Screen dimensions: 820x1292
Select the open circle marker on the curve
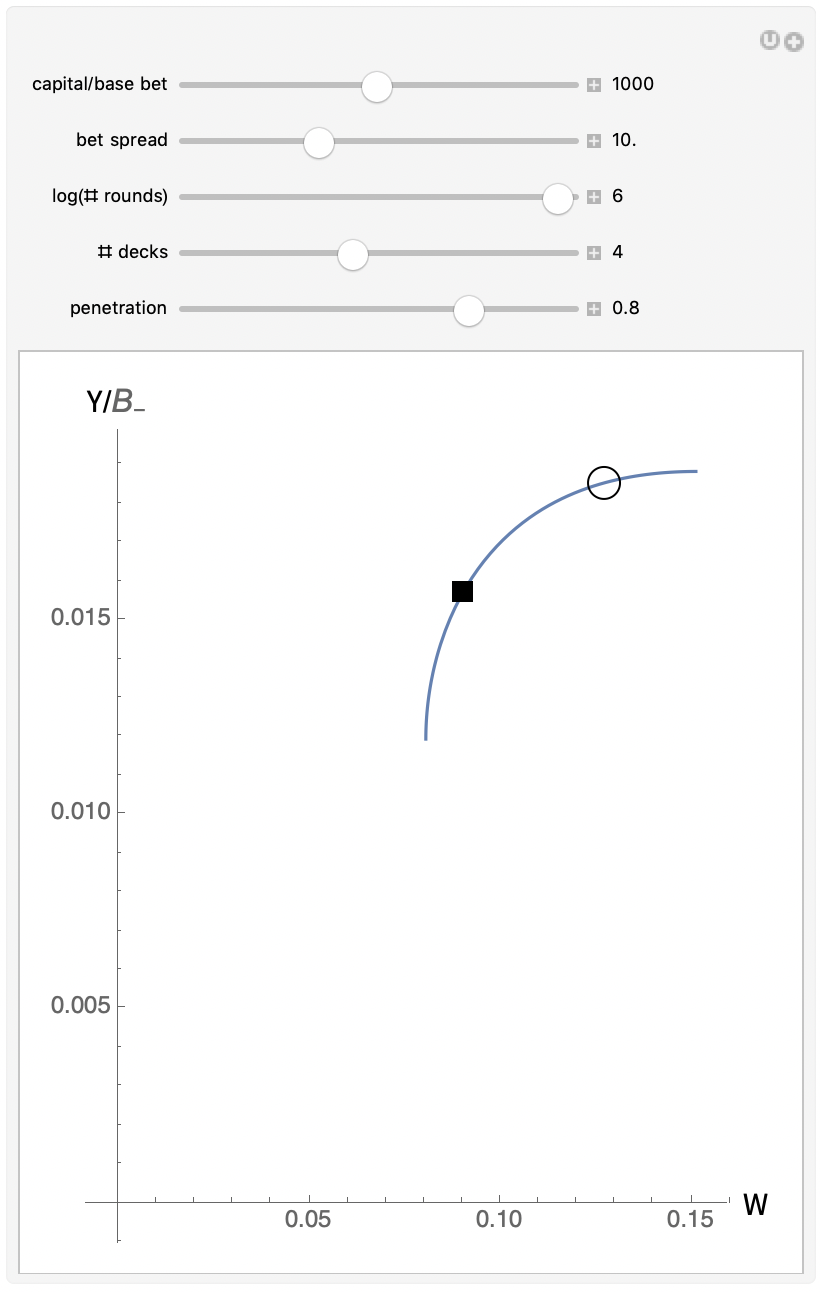coord(604,483)
